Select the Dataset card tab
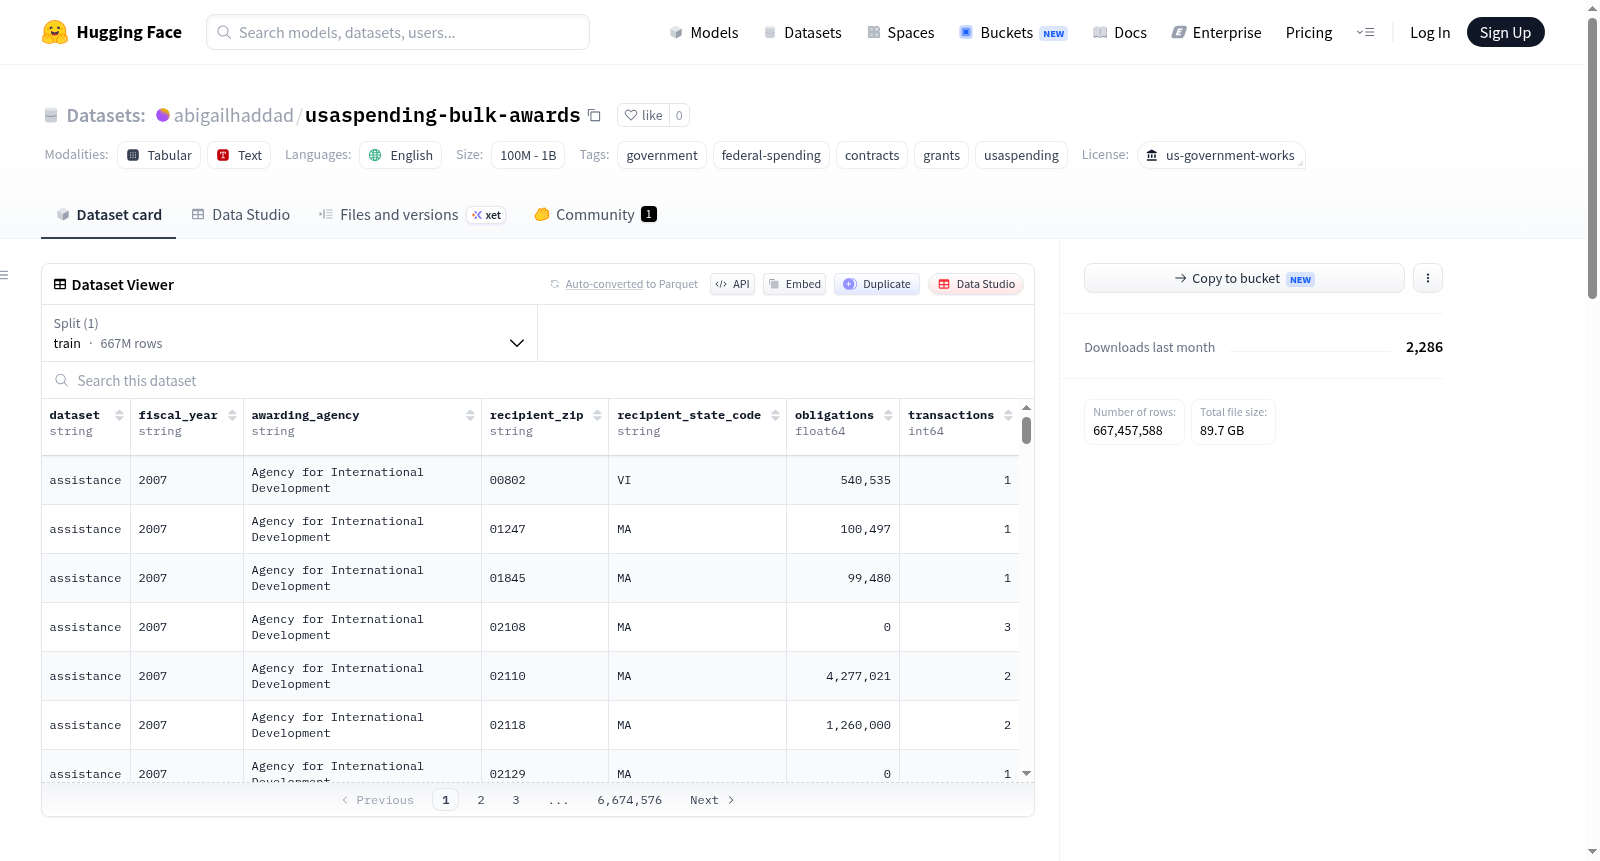 [109, 215]
